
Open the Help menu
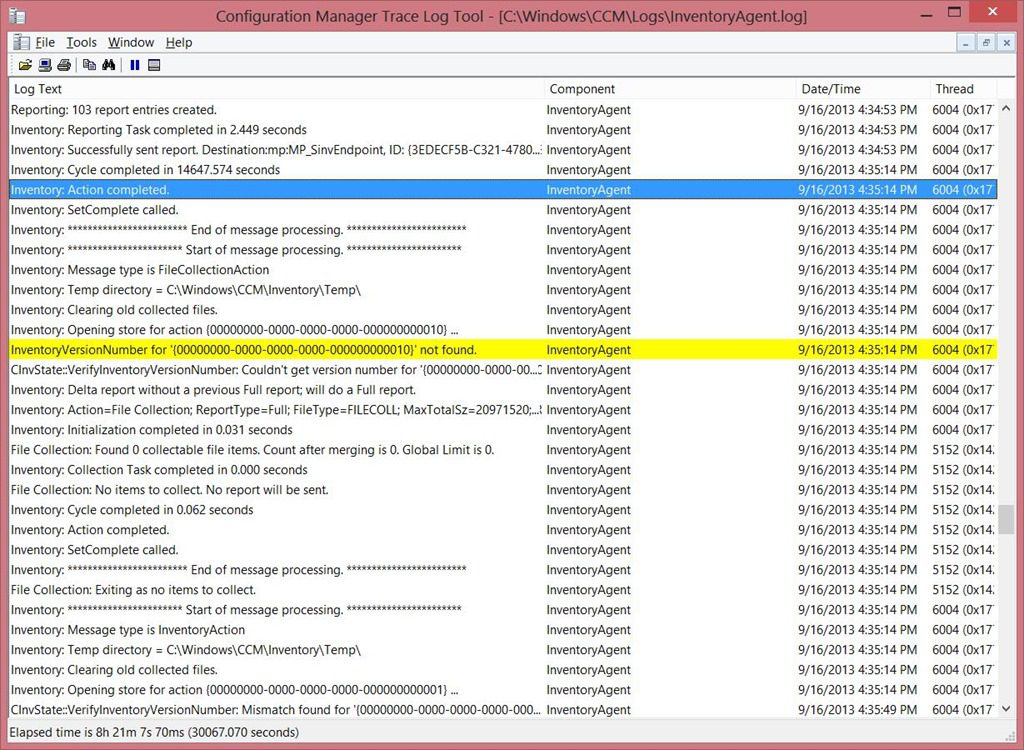pyautogui.click(x=179, y=42)
